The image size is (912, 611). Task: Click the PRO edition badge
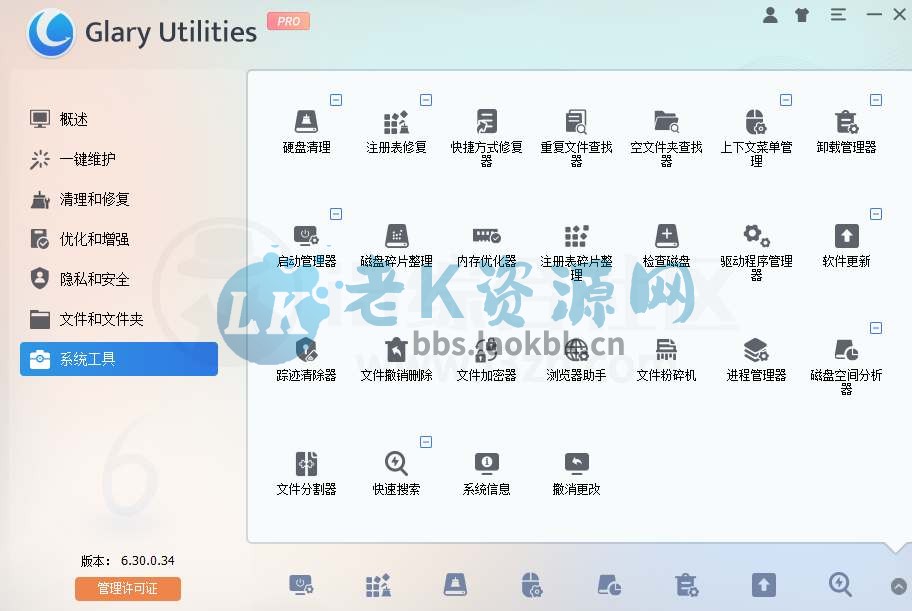(x=288, y=21)
